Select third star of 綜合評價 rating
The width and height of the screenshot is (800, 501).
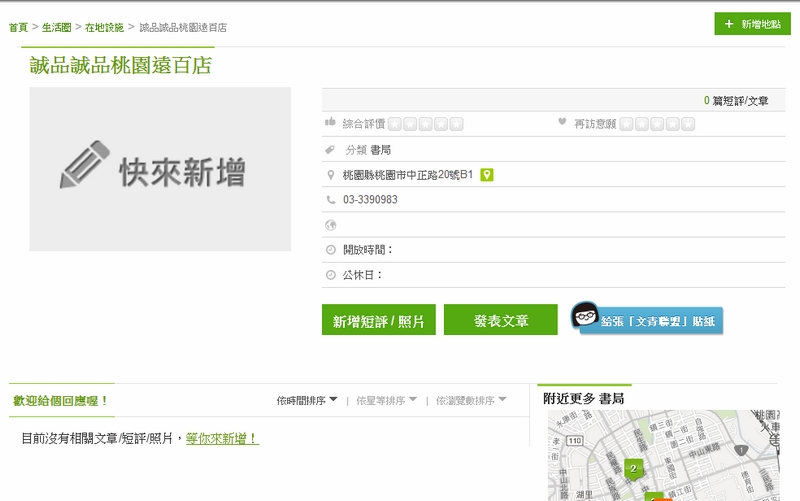426,124
